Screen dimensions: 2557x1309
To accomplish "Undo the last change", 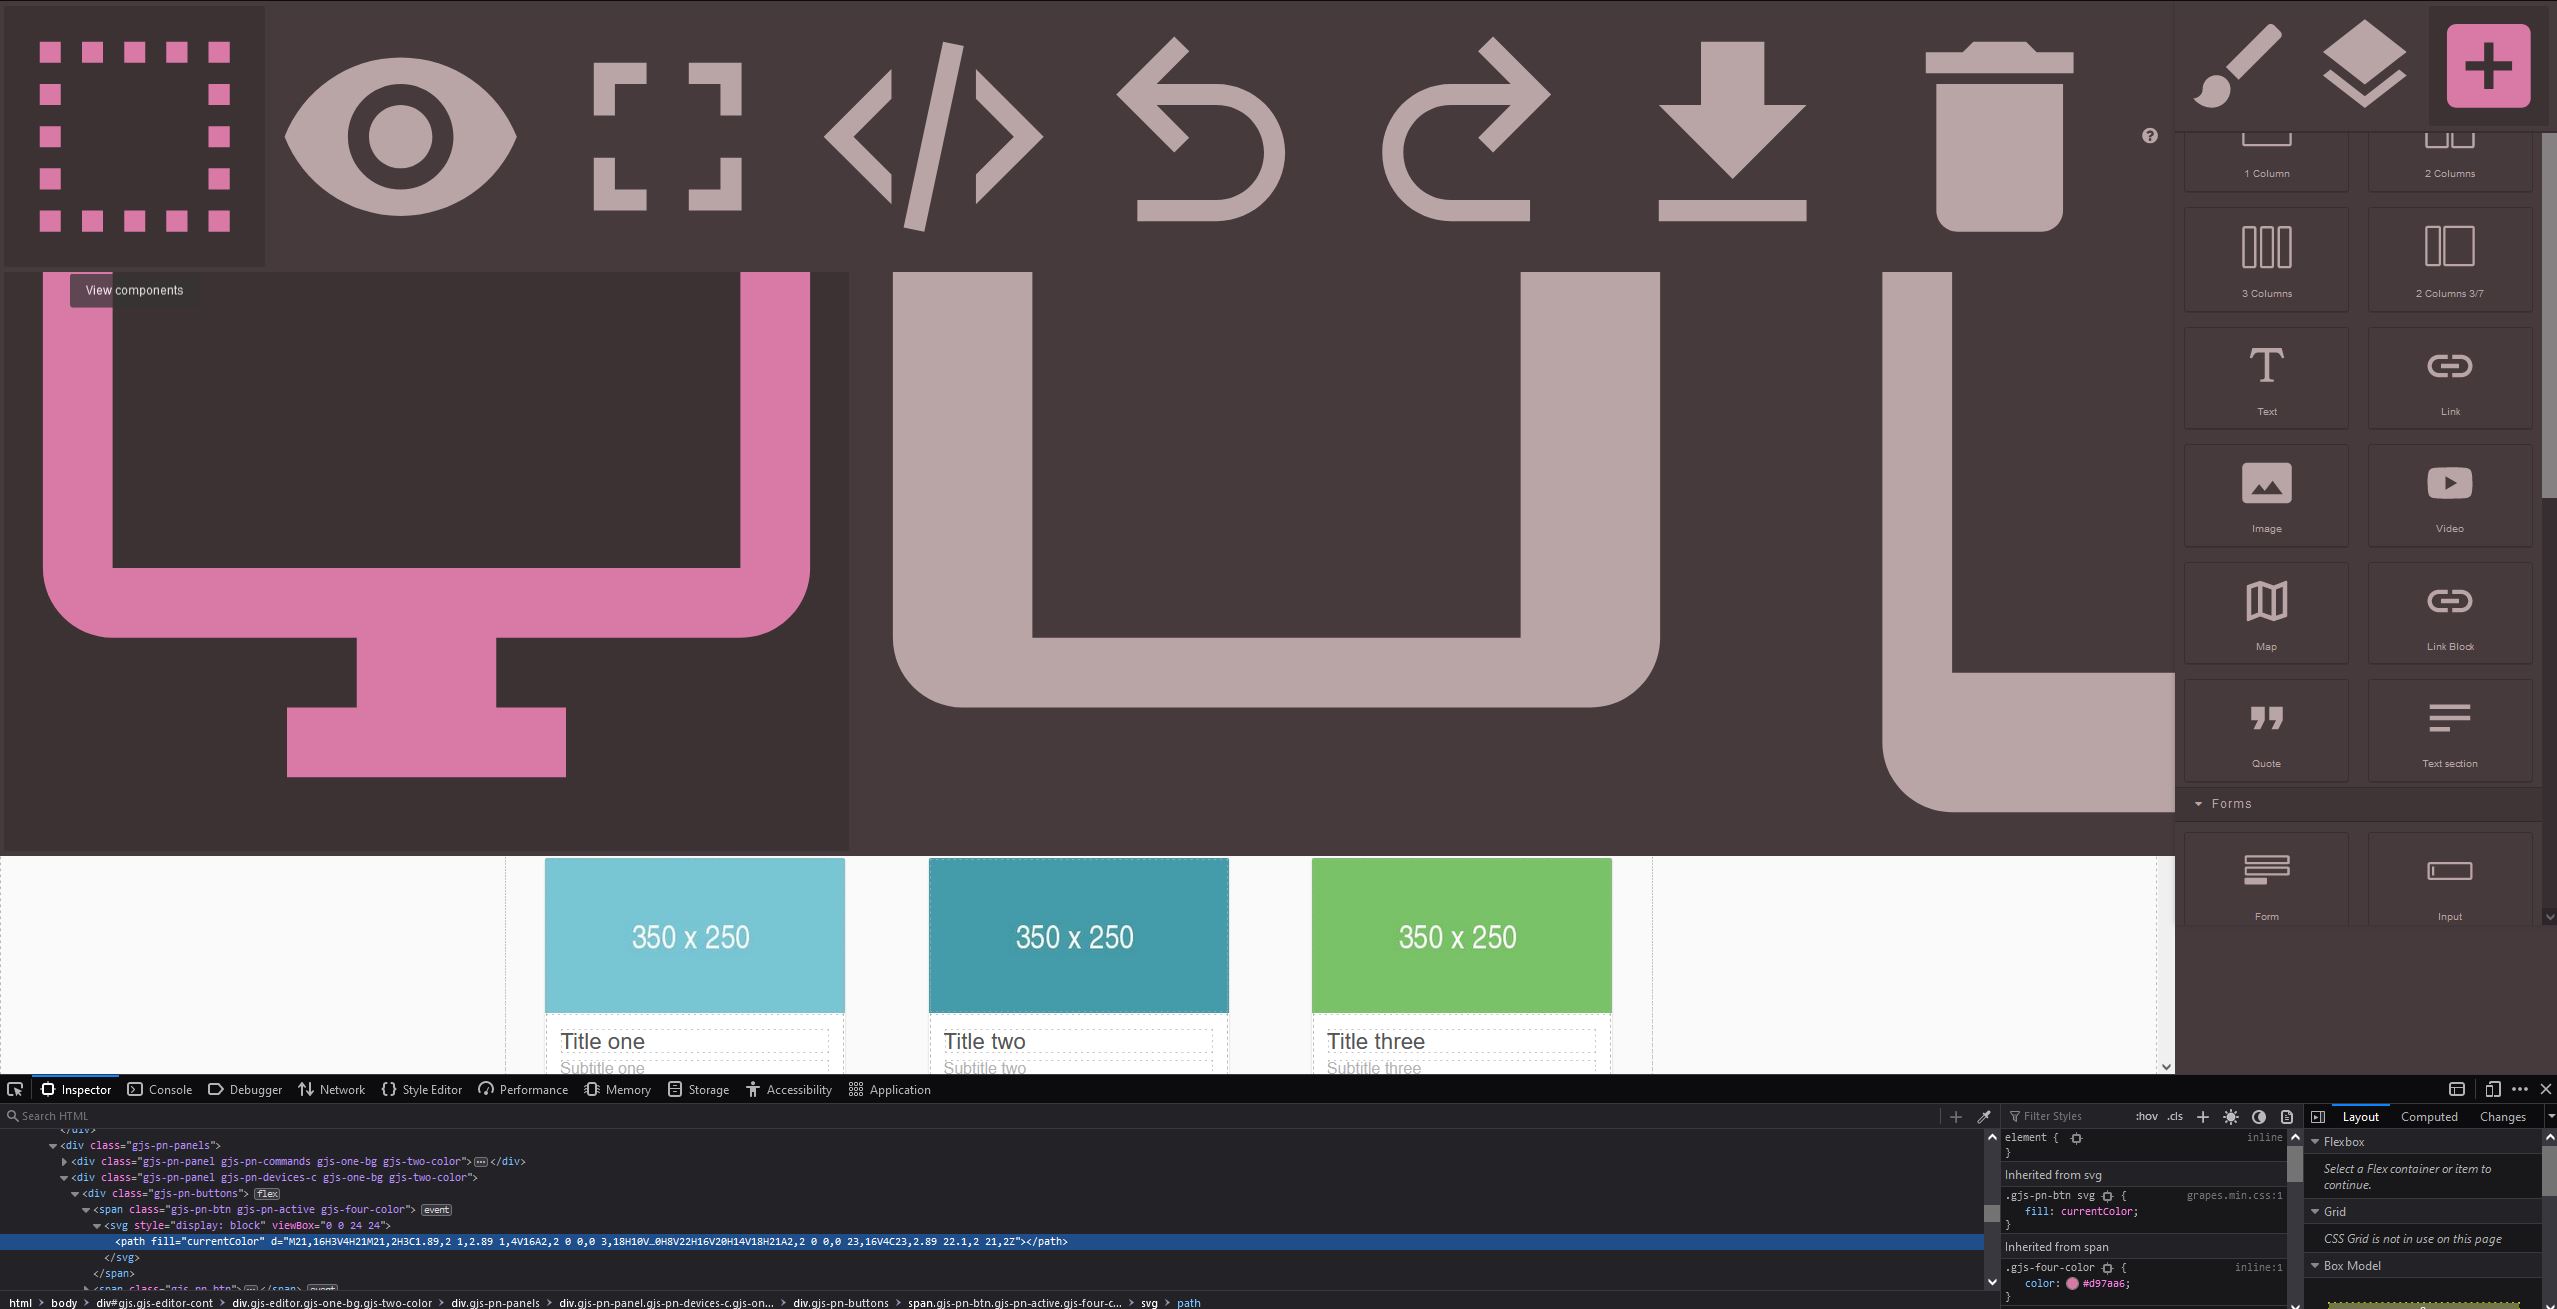I will pyautogui.click(x=1200, y=135).
